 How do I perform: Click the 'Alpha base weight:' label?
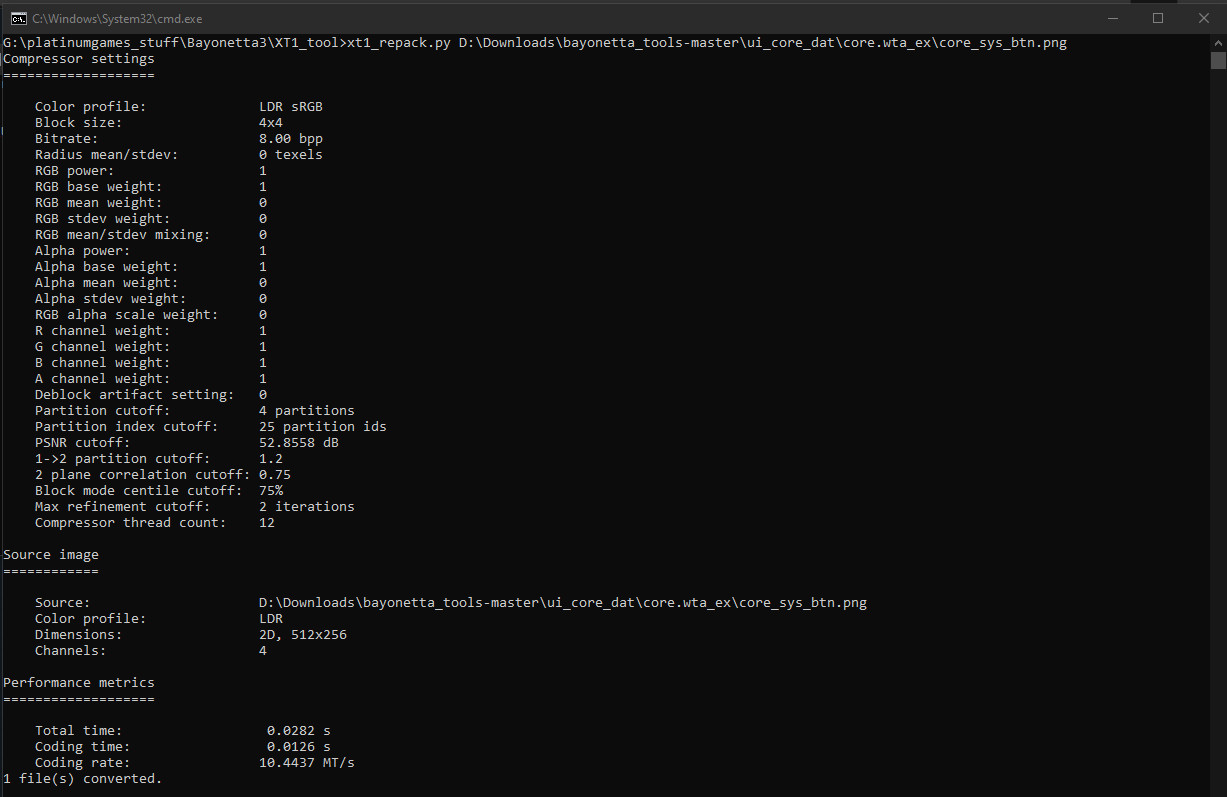(x=107, y=267)
